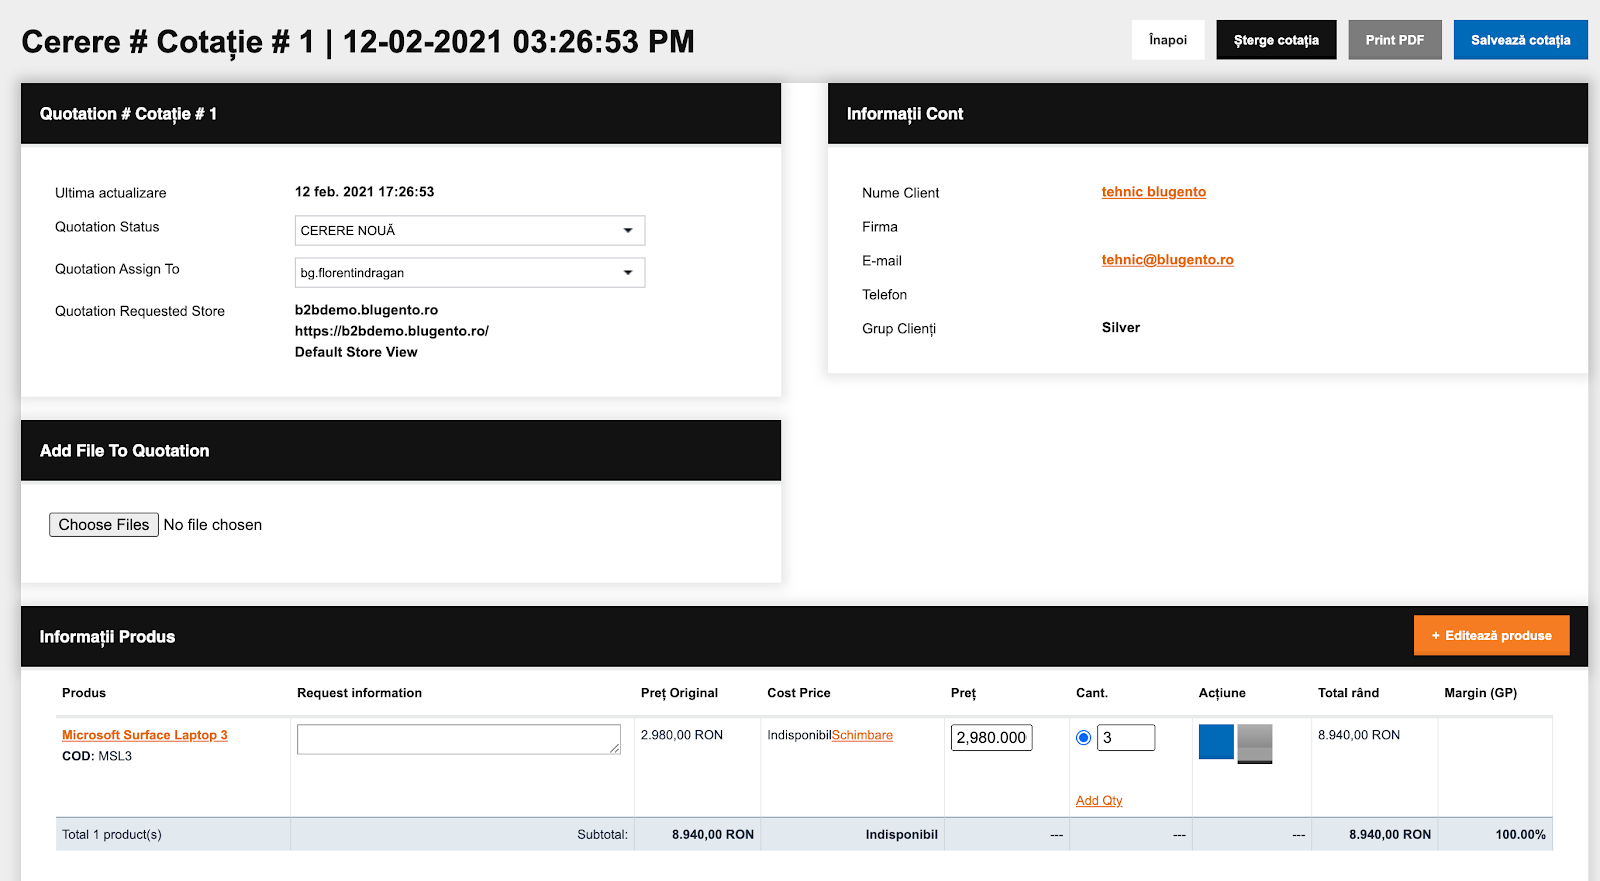1600x881 pixels.
Task: Click the 'COD: MSL3' product code
Action: tap(97, 756)
